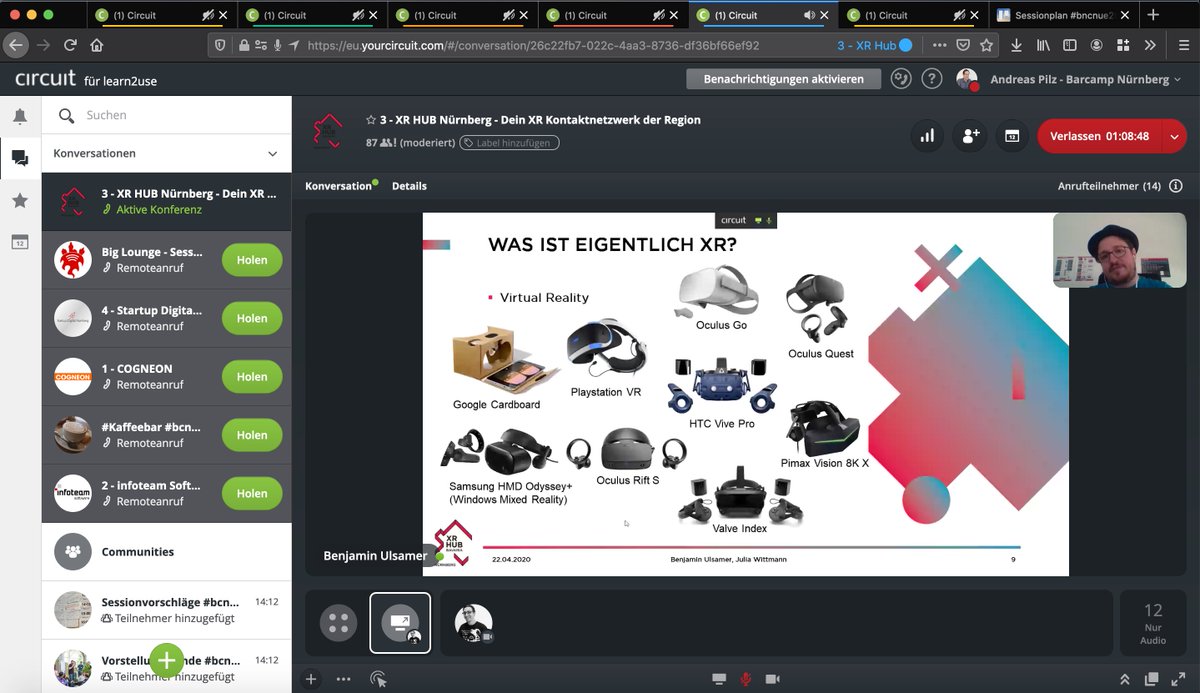Click the browser back arrow
Viewport: 1200px width, 693px height.
tap(16, 45)
